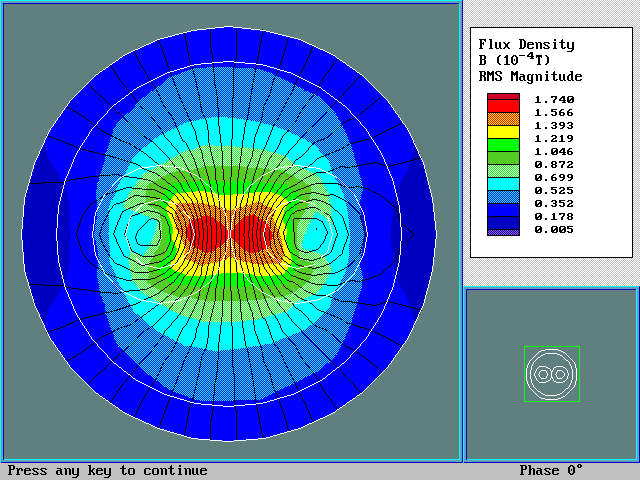Viewport: 640px width, 480px height.
Task: Click the red swatch at top of legend
Action: (503, 101)
